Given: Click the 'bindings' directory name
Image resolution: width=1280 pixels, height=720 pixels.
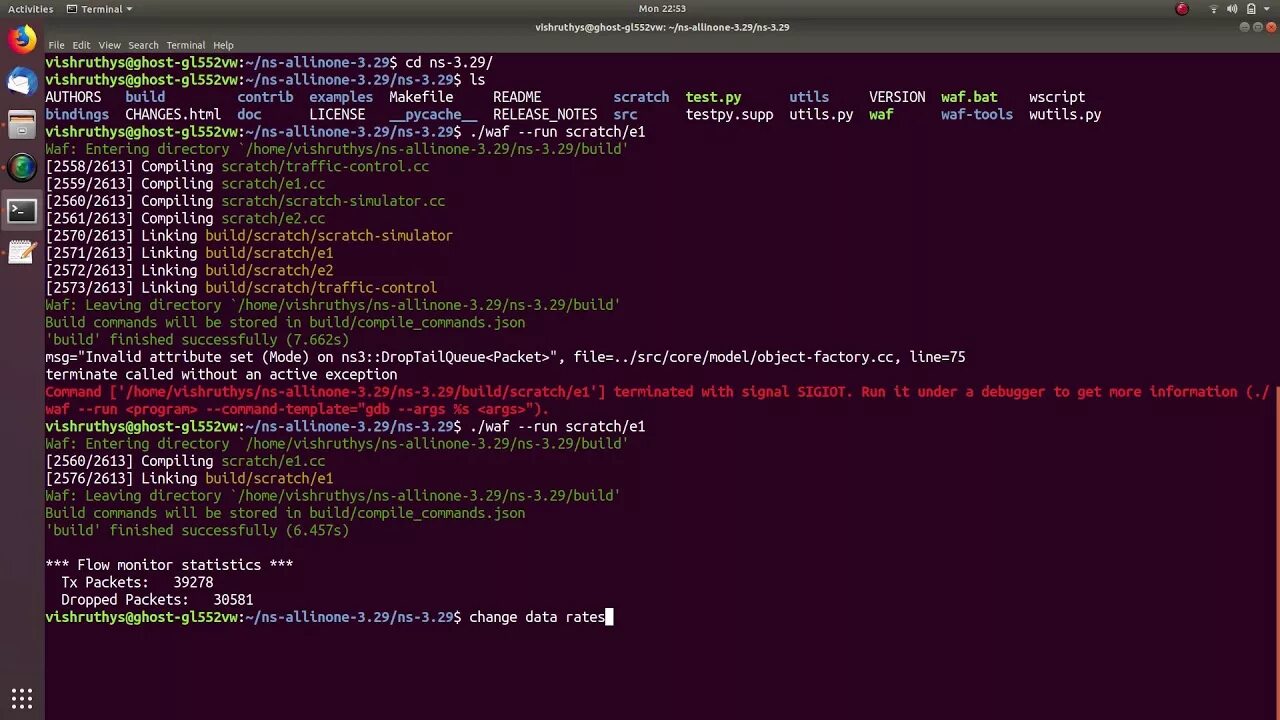Looking at the screenshot, I should click(77, 114).
